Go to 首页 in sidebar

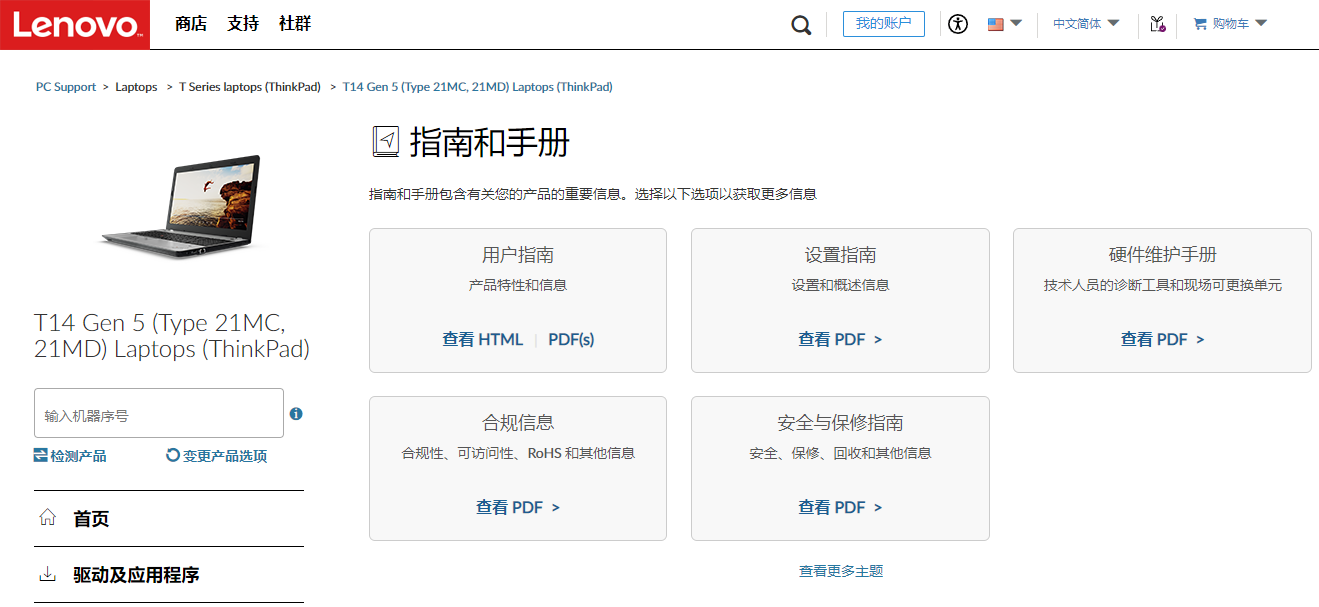[x=91, y=519]
